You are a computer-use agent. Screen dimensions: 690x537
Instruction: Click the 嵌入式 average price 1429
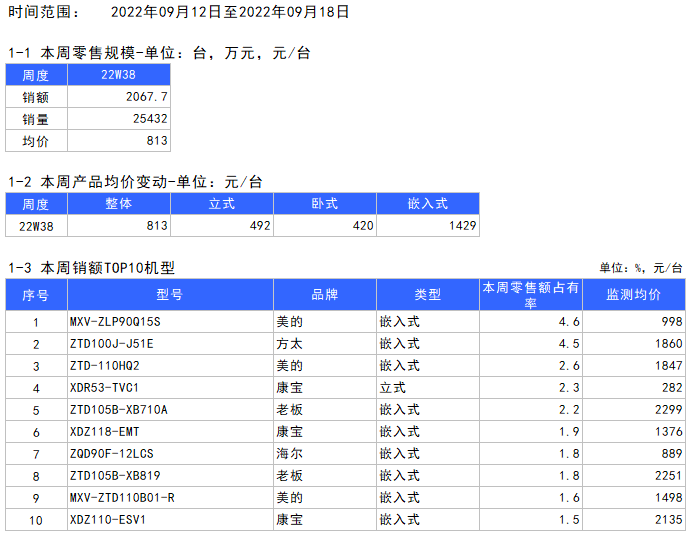pos(462,226)
